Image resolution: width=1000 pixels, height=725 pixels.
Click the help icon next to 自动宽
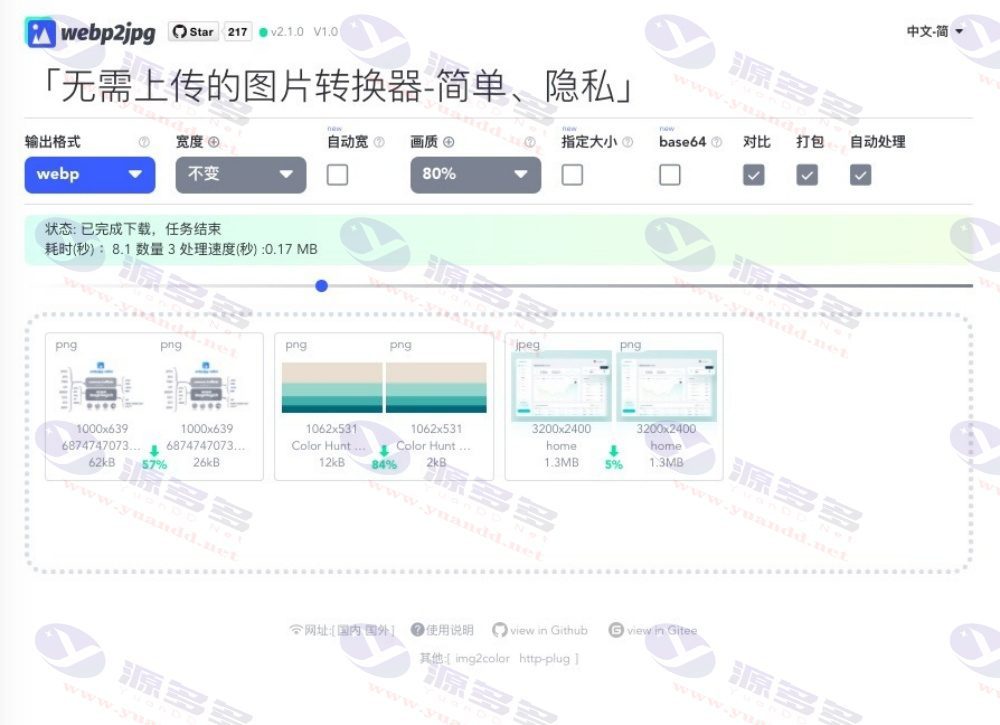click(379, 142)
